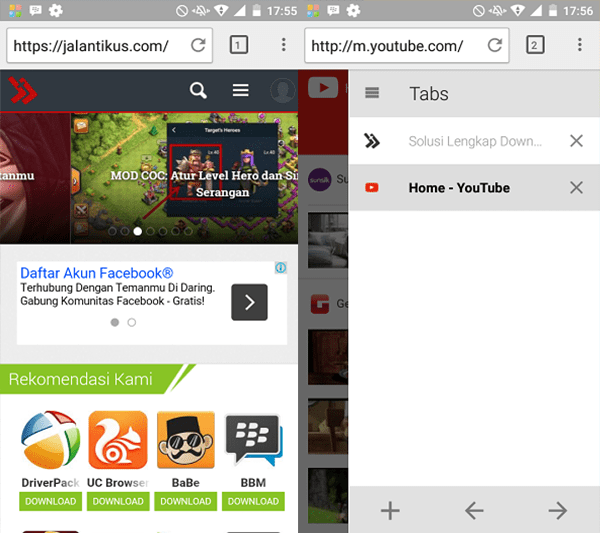Screen dimensions: 600x533
Task: Open overflow menu in jalantikus browser
Action: 284,45
